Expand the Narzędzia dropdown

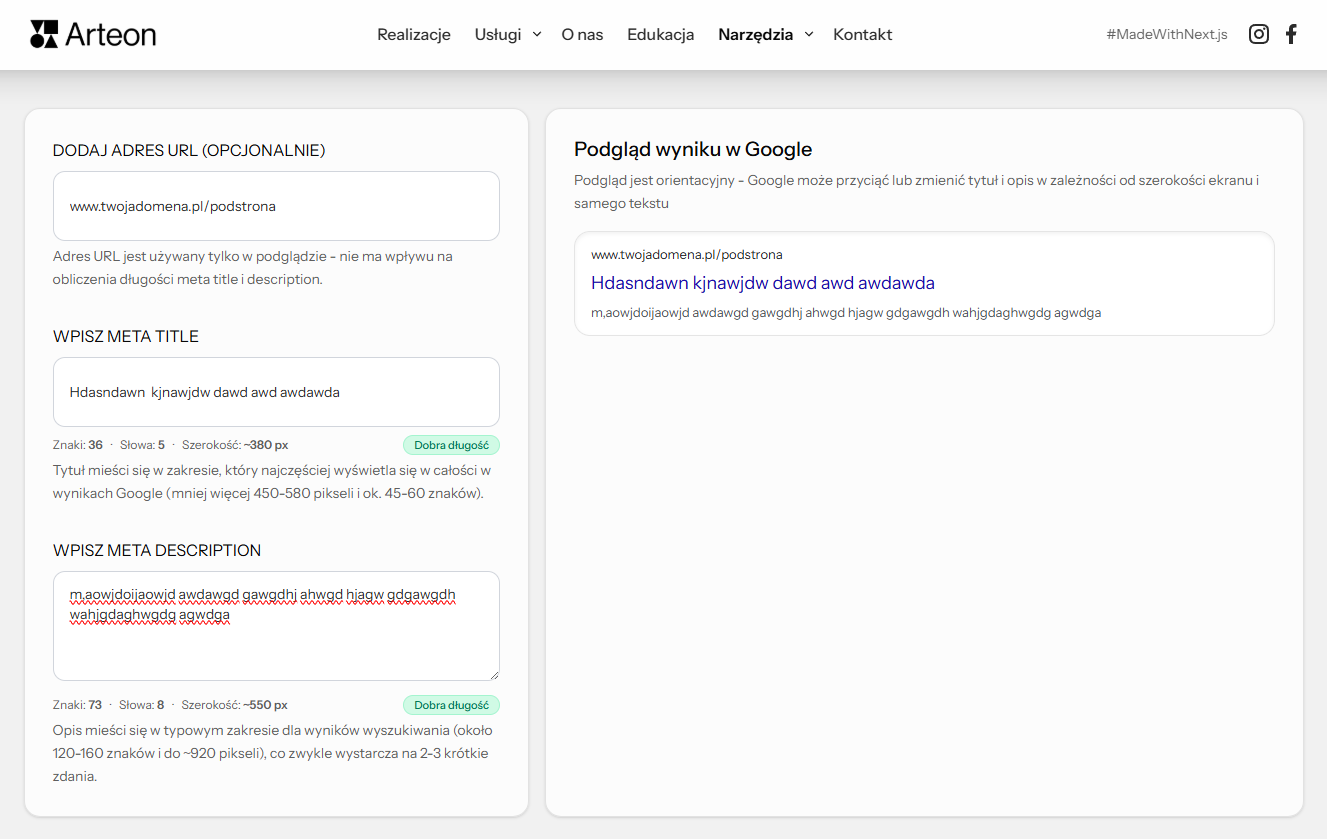(x=757, y=34)
